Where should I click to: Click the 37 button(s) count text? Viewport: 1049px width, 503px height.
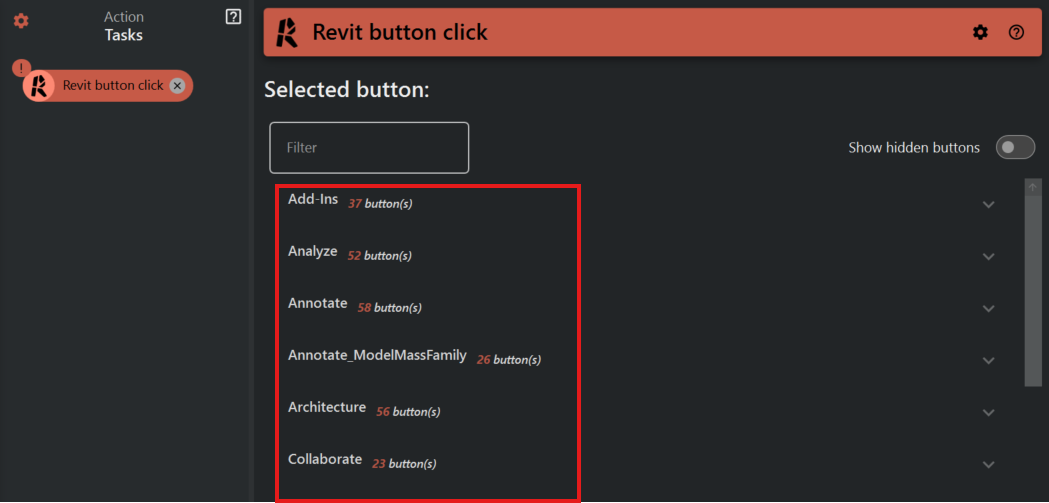coord(380,204)
